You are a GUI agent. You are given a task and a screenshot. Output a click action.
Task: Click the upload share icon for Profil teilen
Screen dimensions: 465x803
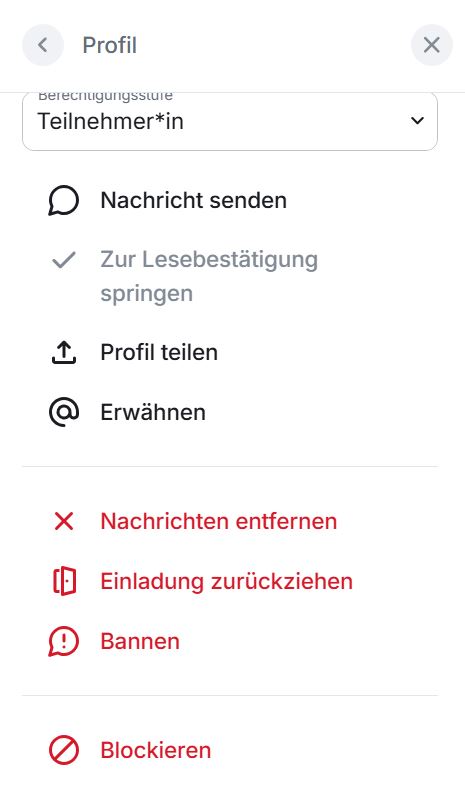click(x=64, y=352)
